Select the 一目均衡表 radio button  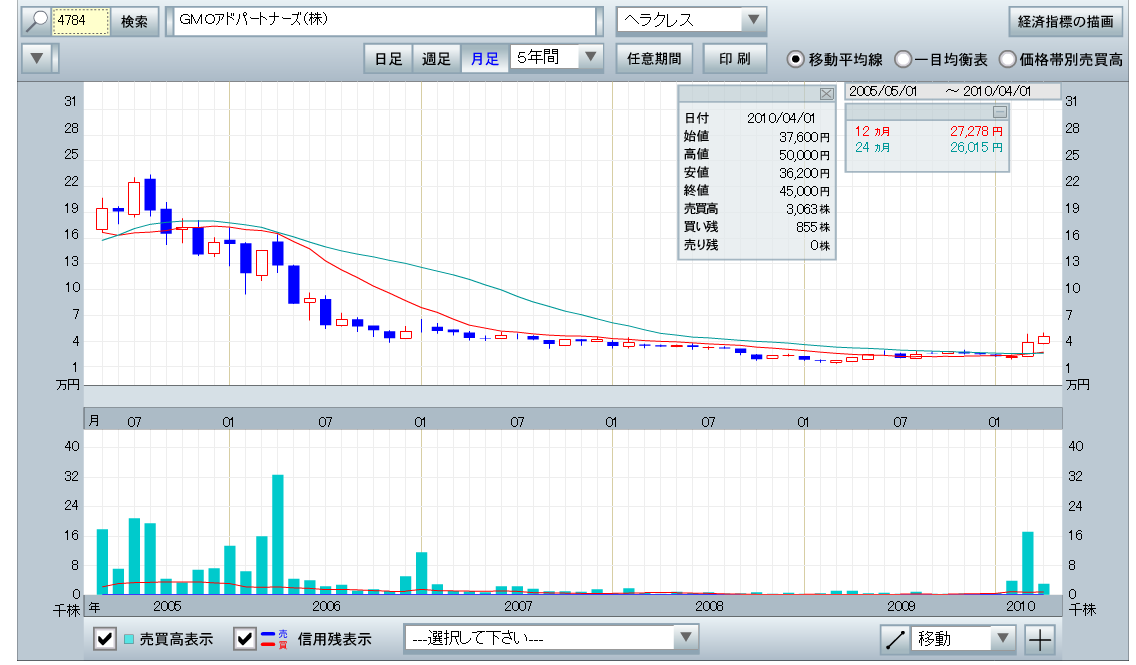coord(902,59)
